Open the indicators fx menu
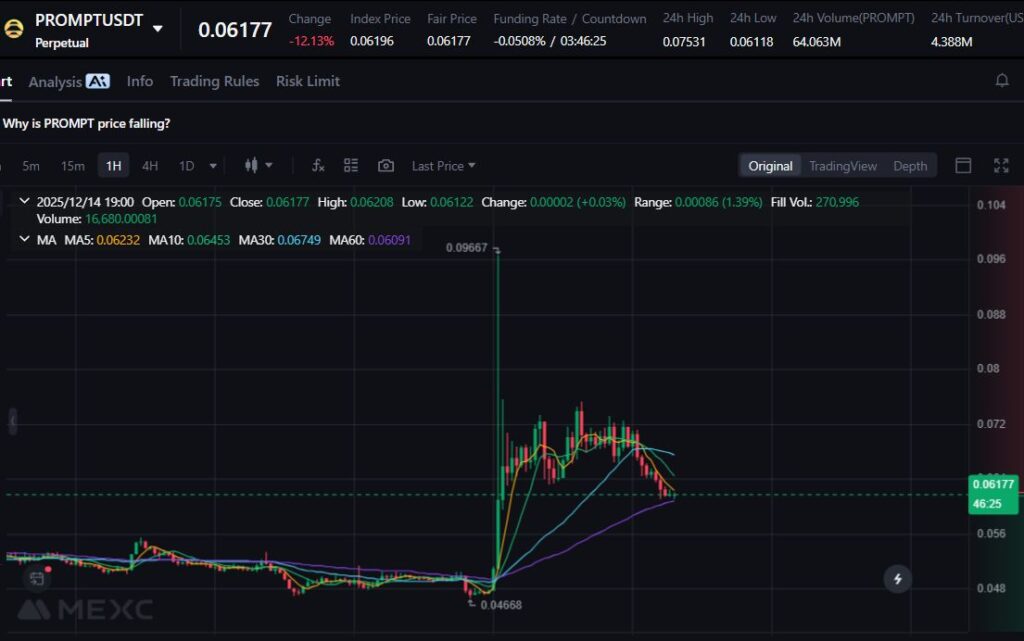 click(x=318, y=166)
